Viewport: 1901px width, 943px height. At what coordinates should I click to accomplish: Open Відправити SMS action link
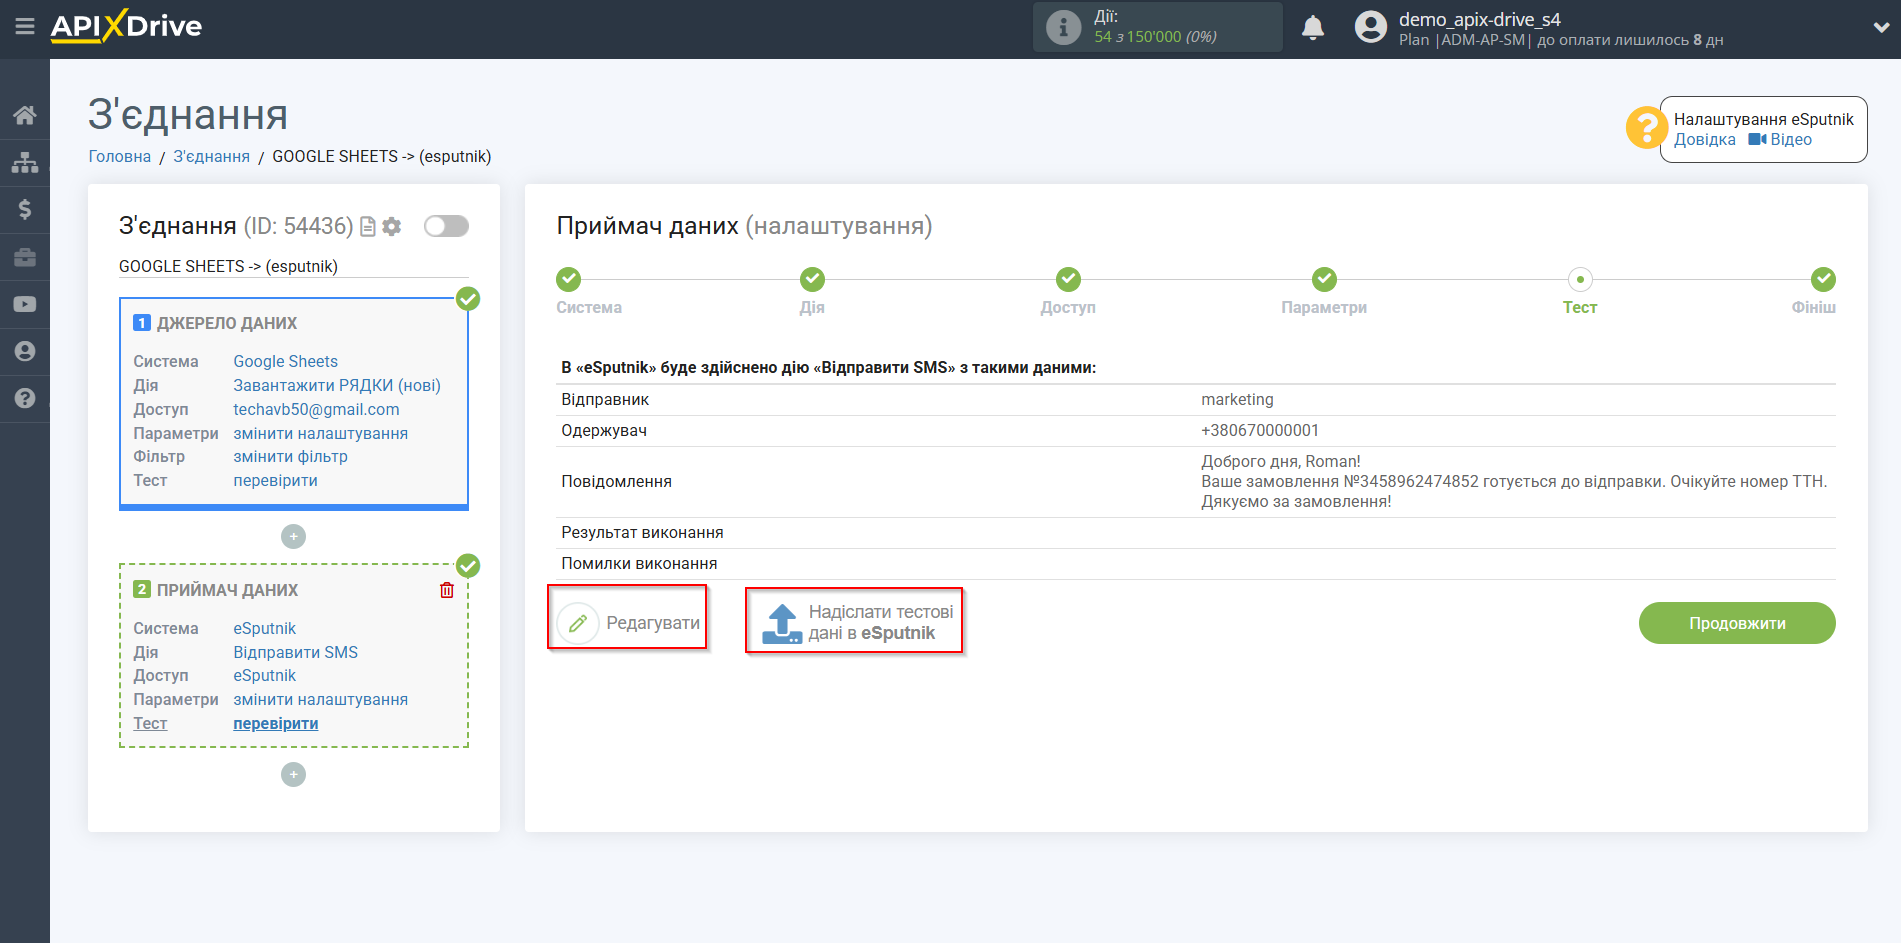click(295, 652)
